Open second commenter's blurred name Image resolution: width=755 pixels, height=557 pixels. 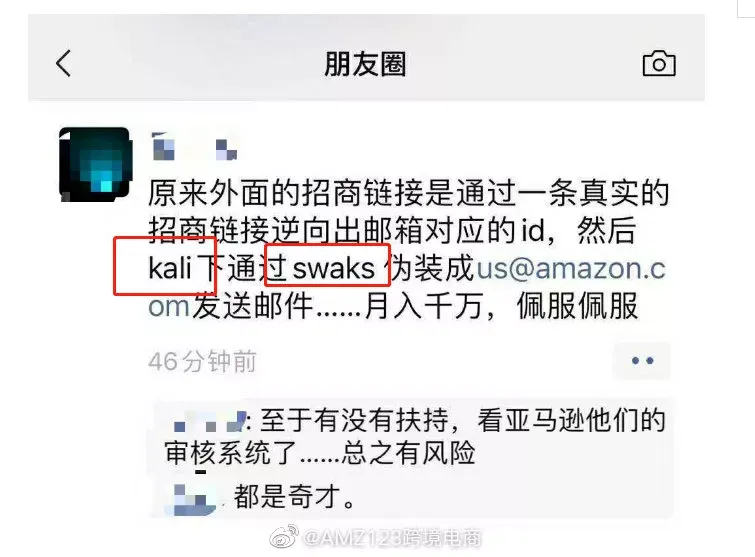point(194,497)
